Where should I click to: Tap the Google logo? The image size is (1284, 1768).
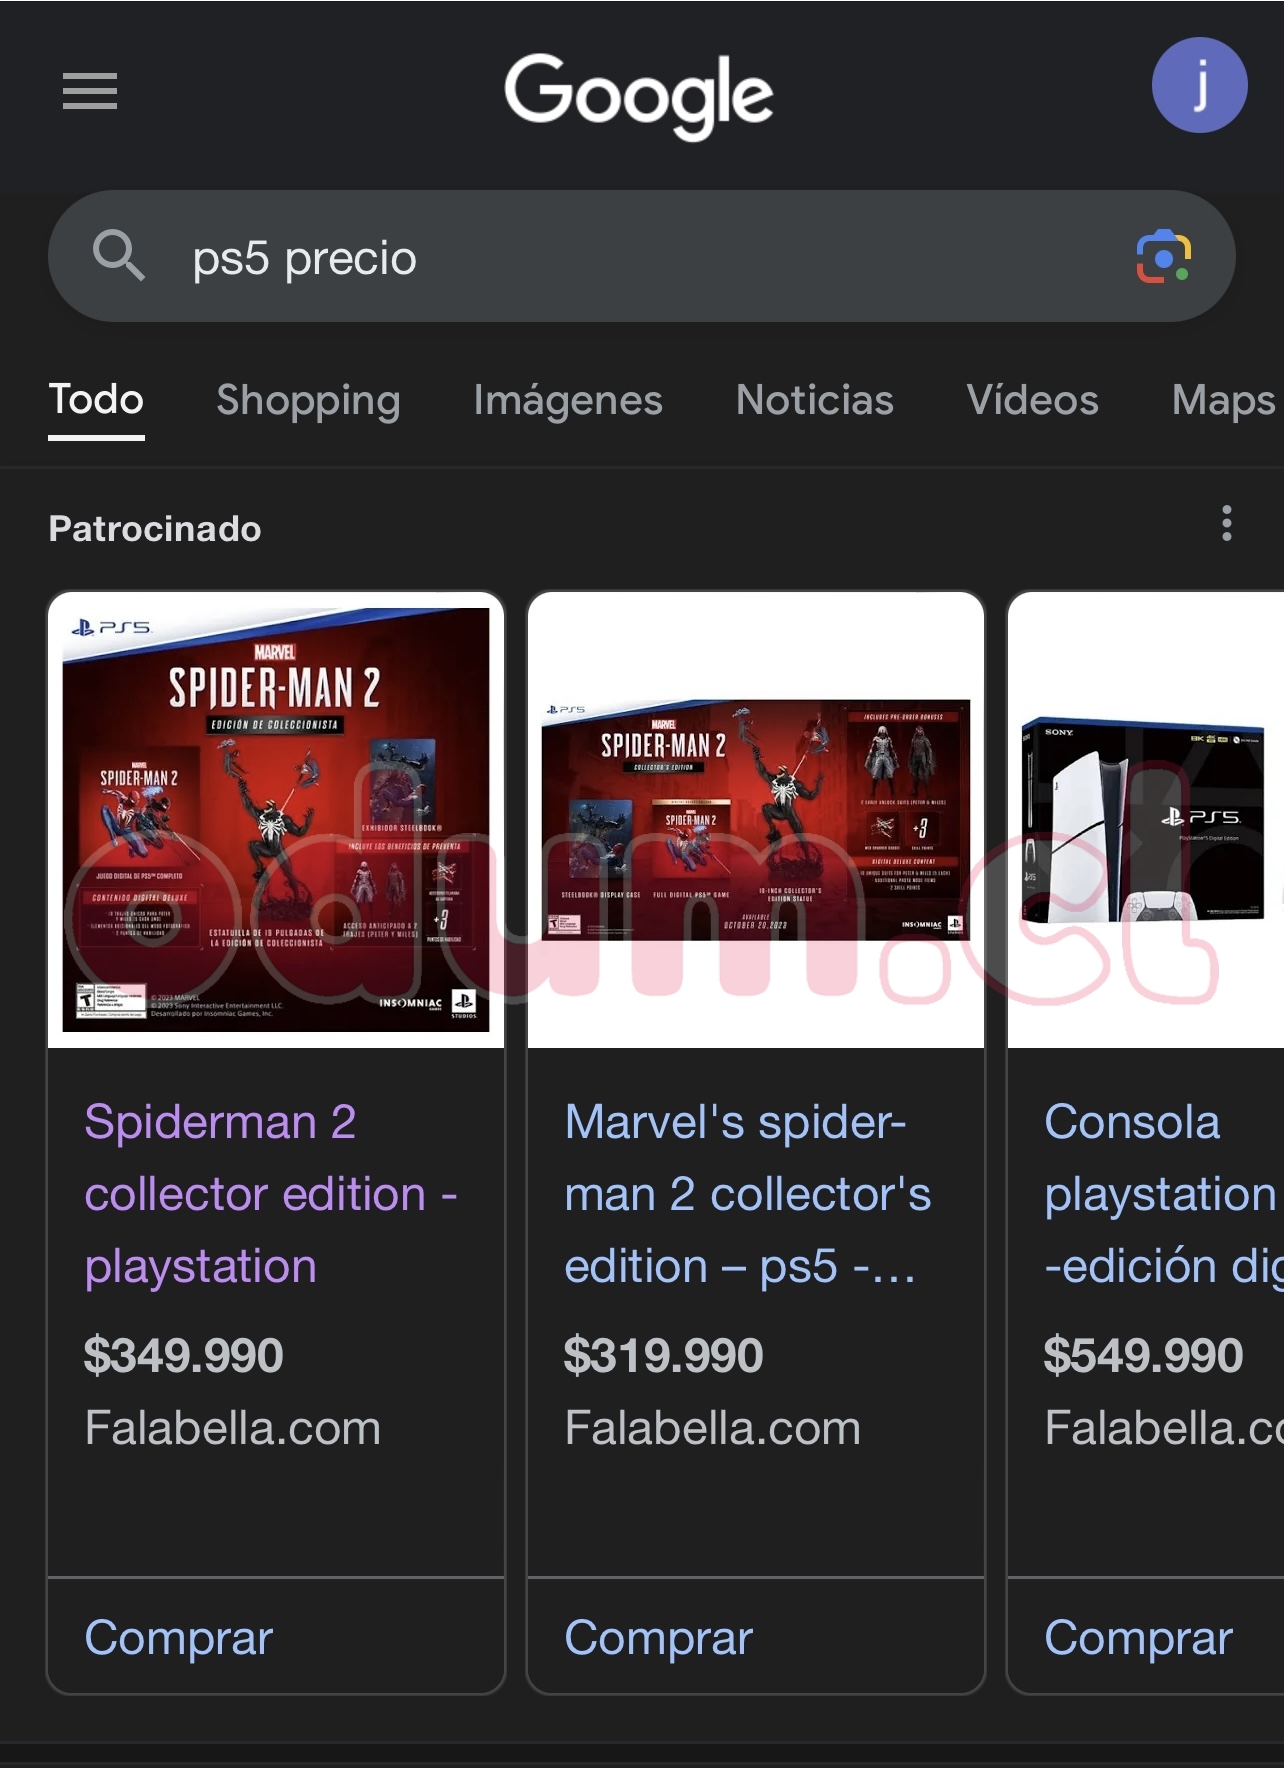click(x=639, y=94)
